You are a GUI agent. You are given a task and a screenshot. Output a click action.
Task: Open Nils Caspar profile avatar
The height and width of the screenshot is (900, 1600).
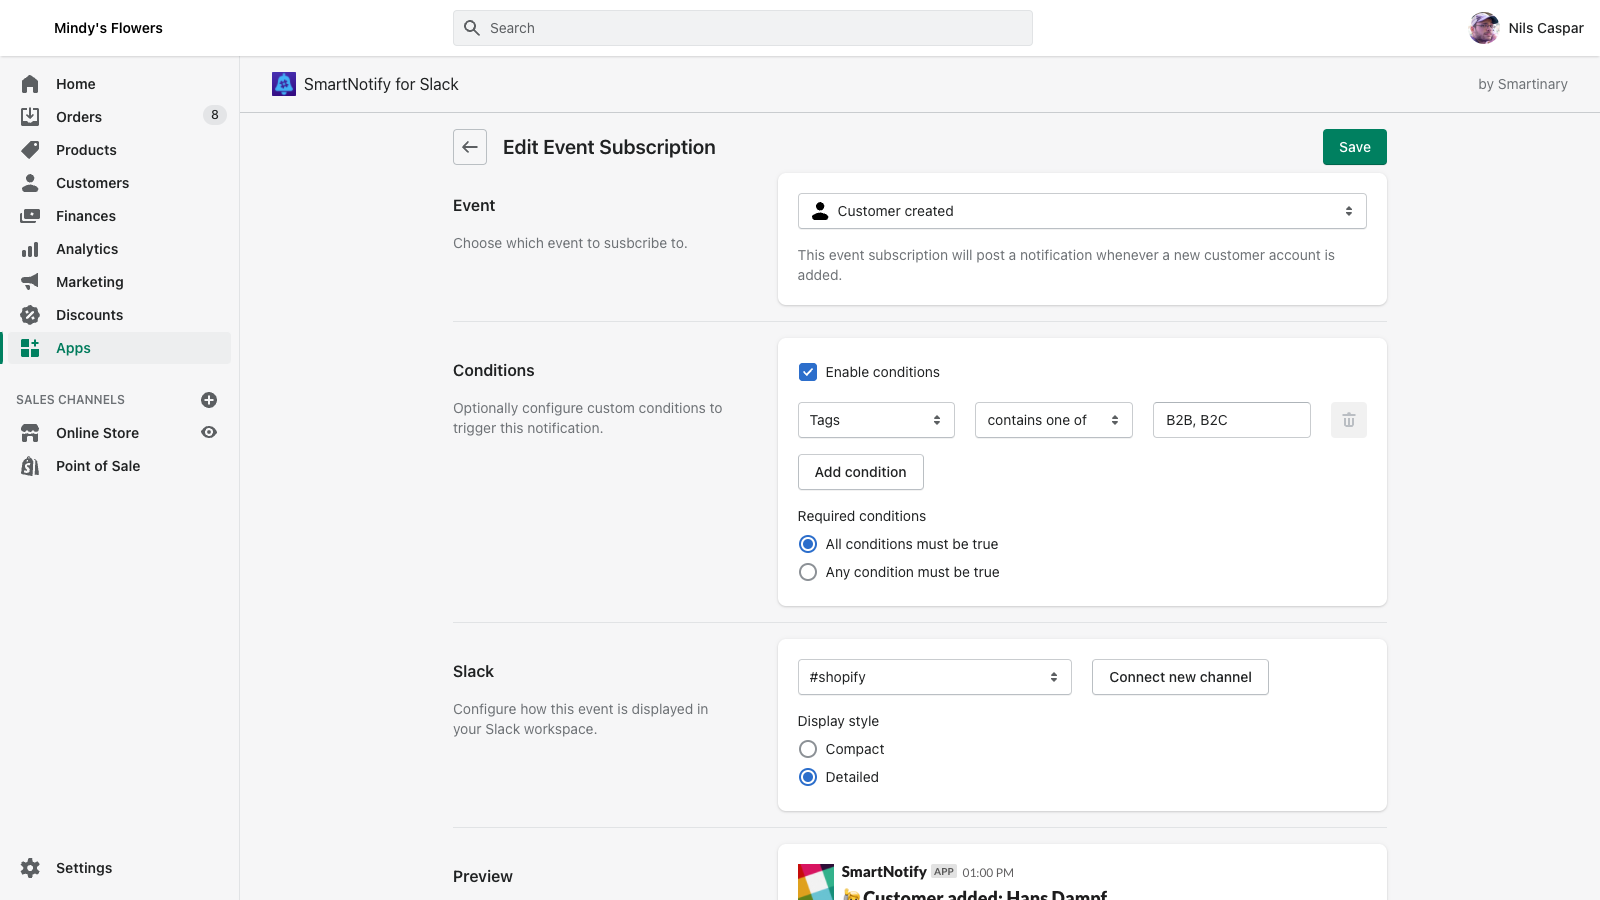pos(1484,28)
